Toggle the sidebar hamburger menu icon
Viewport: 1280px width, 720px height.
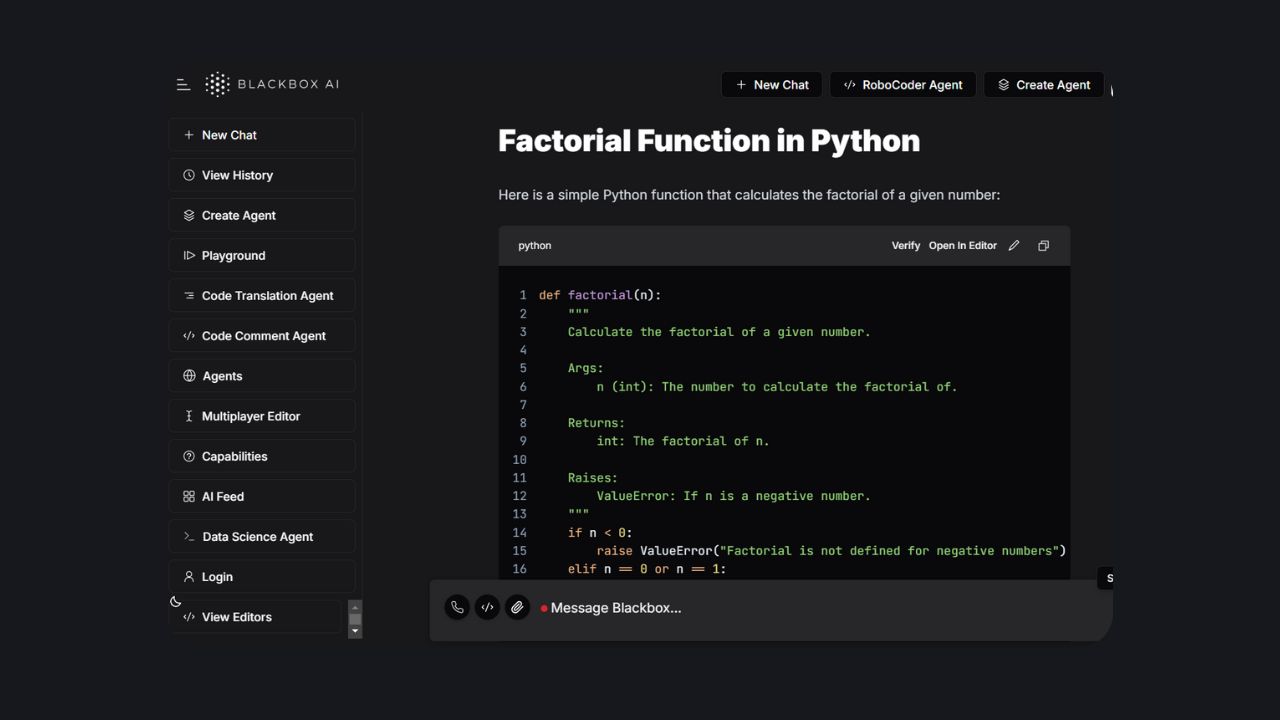183,85
